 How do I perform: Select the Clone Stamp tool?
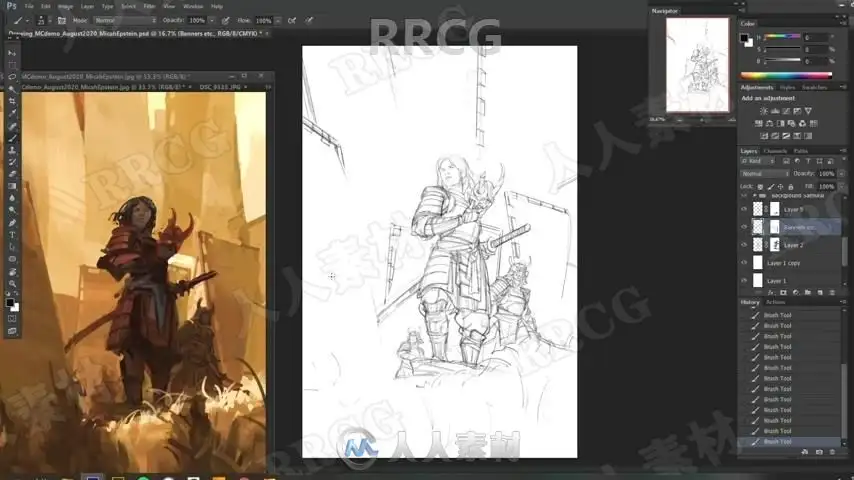(x=12, y=150)
